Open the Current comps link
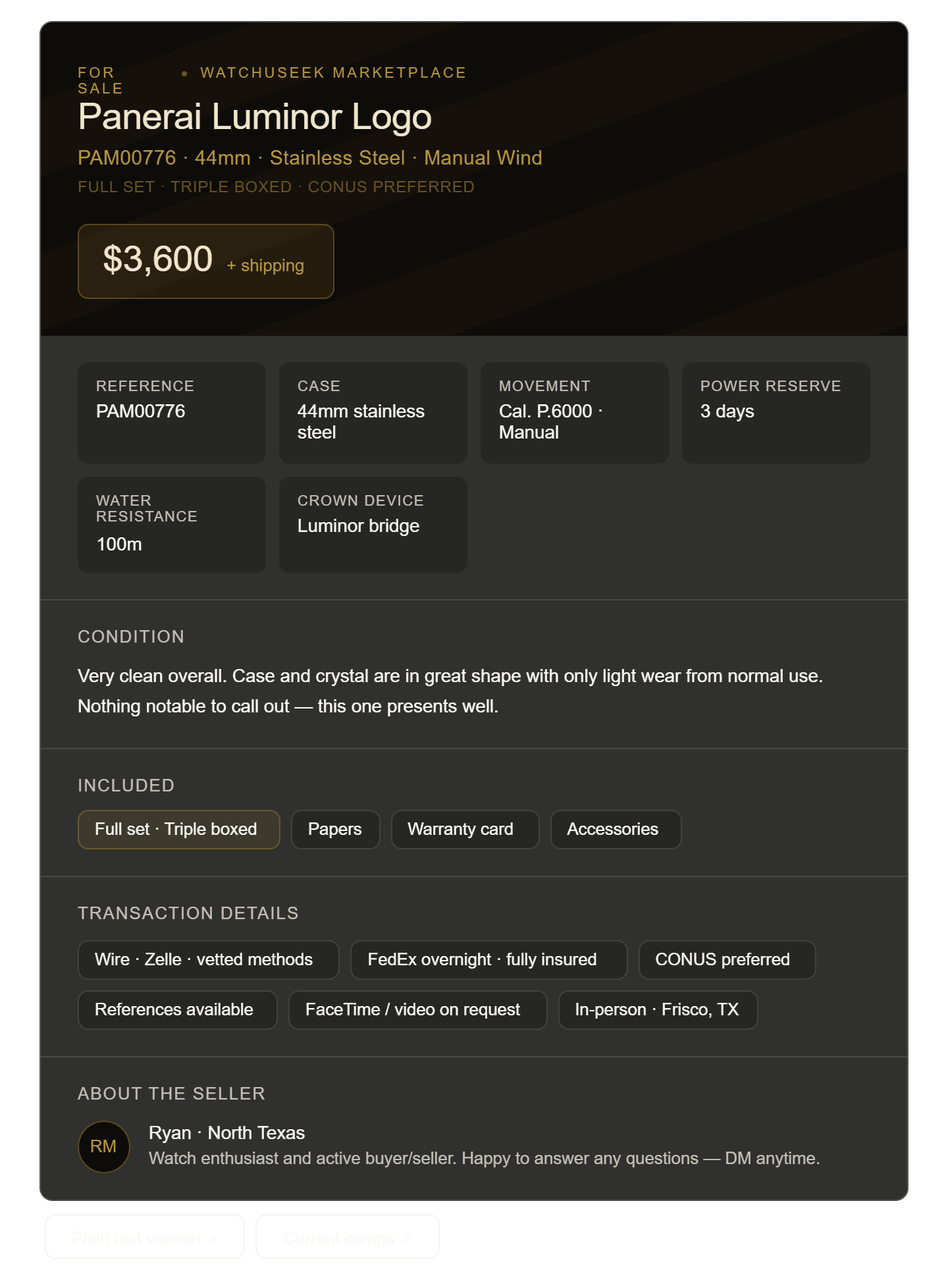The width and height of the screenshot is (948, 1280). [x=348, y=1237]
